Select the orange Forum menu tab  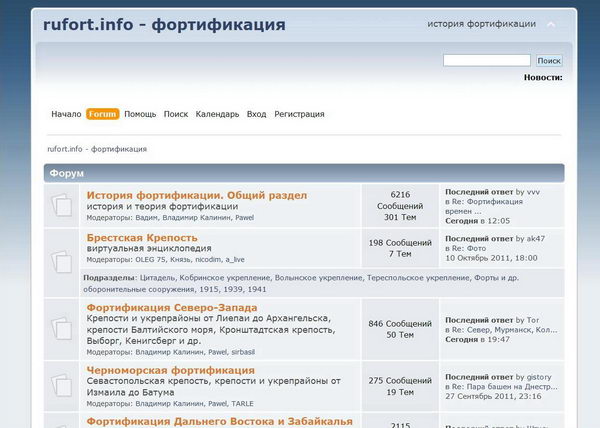point(103,114)
